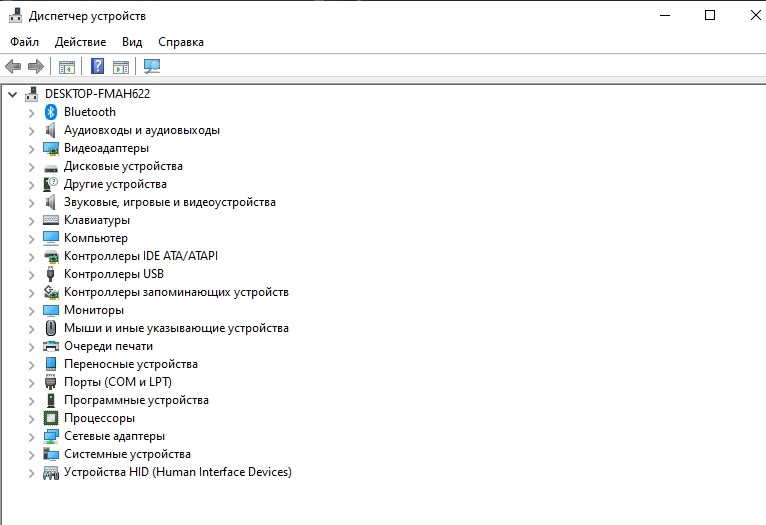Image resolution: width=766 pixels, height=525 pixels.
Task: Expand the Мониторы category
Action: [32, 311]
